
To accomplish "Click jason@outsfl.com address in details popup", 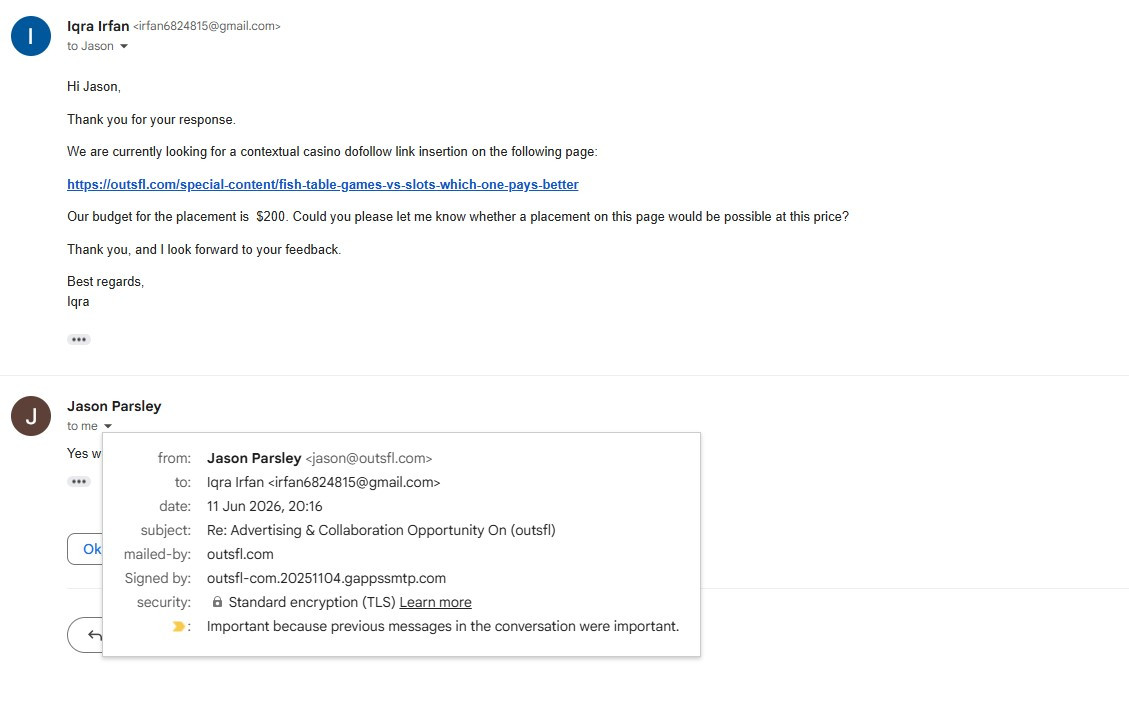I will coord(369,459).
